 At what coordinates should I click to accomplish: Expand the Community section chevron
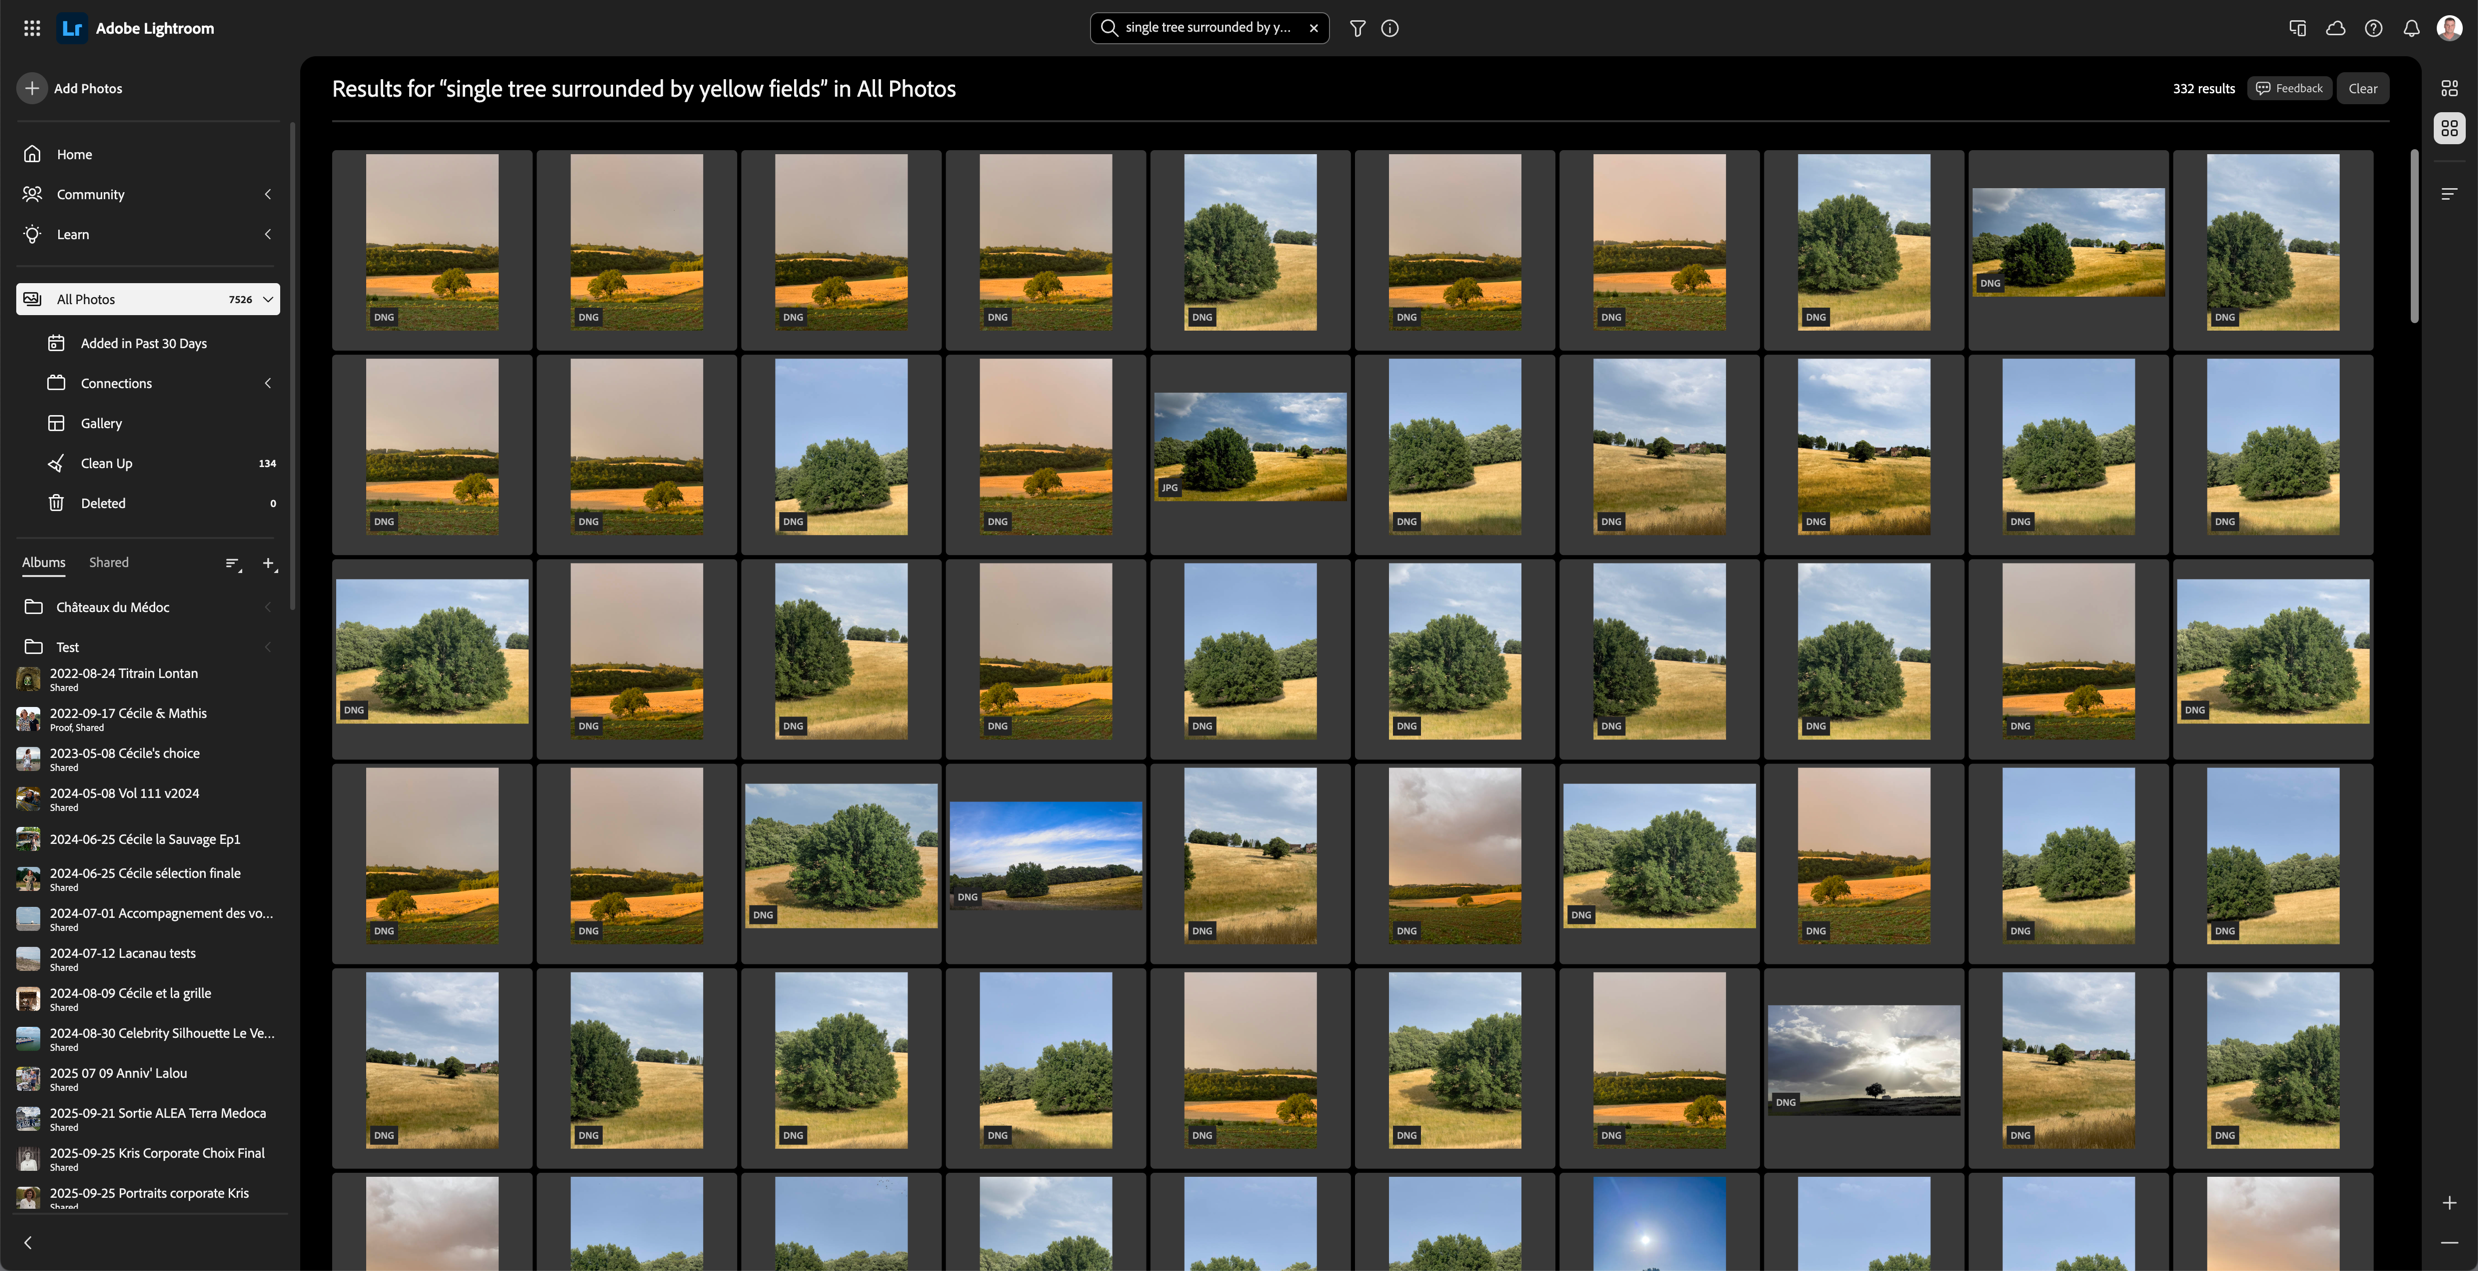(268, 194)
